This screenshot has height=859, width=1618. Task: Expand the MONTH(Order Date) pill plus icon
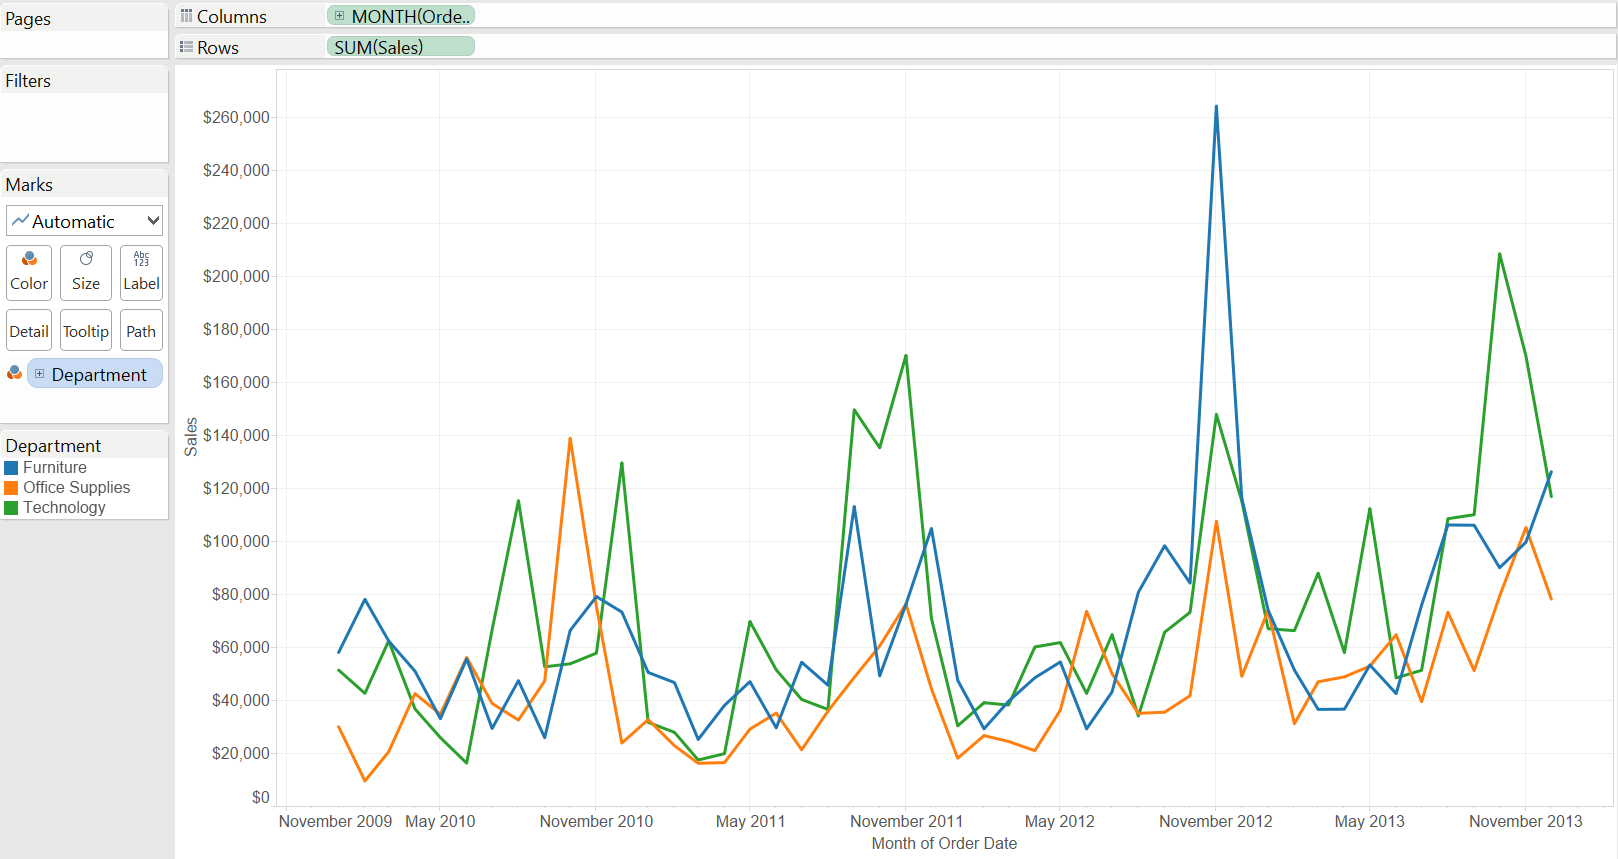340,16
